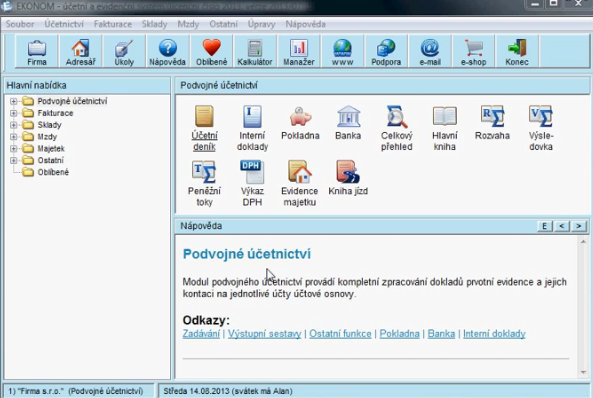Click help panel scrollbar down arrow
Screen dimensions: 593x398
click(583, 372)
